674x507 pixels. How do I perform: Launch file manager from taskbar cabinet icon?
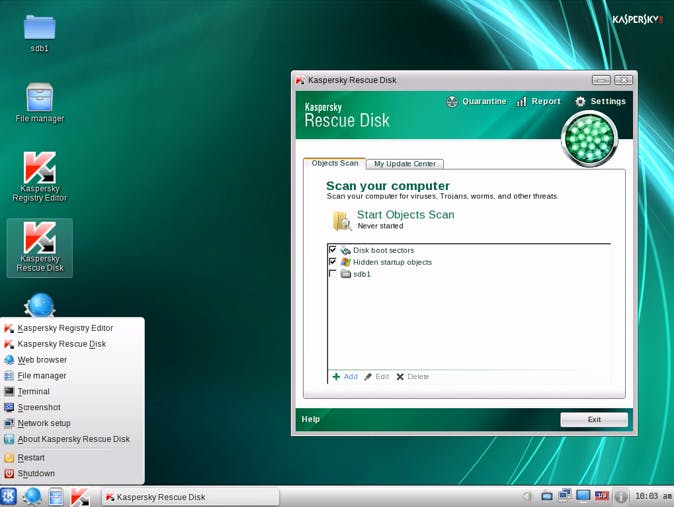pos(56,497)
